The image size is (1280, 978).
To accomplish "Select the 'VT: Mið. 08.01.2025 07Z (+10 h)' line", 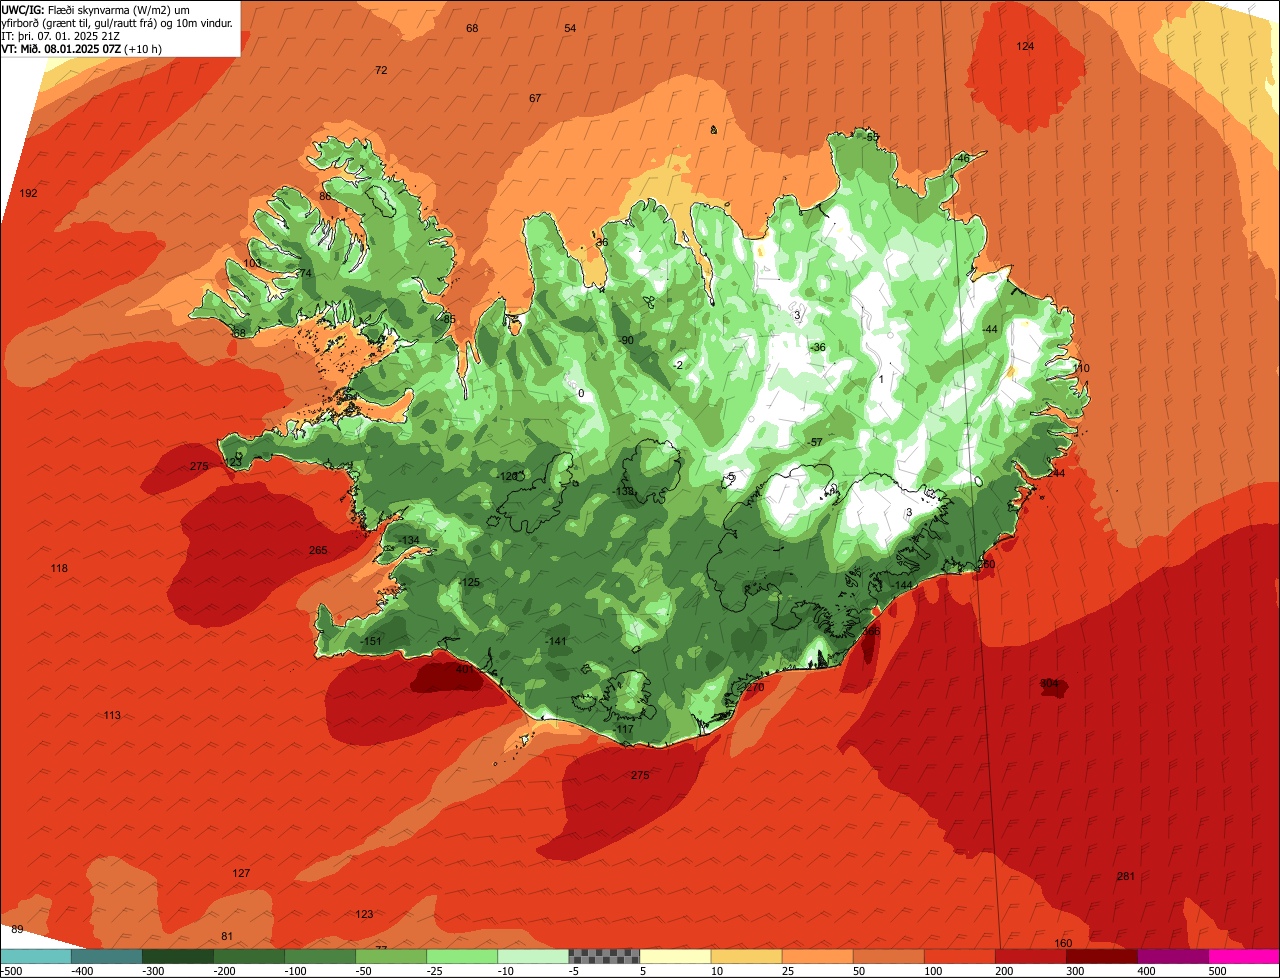I will point(82,48).
